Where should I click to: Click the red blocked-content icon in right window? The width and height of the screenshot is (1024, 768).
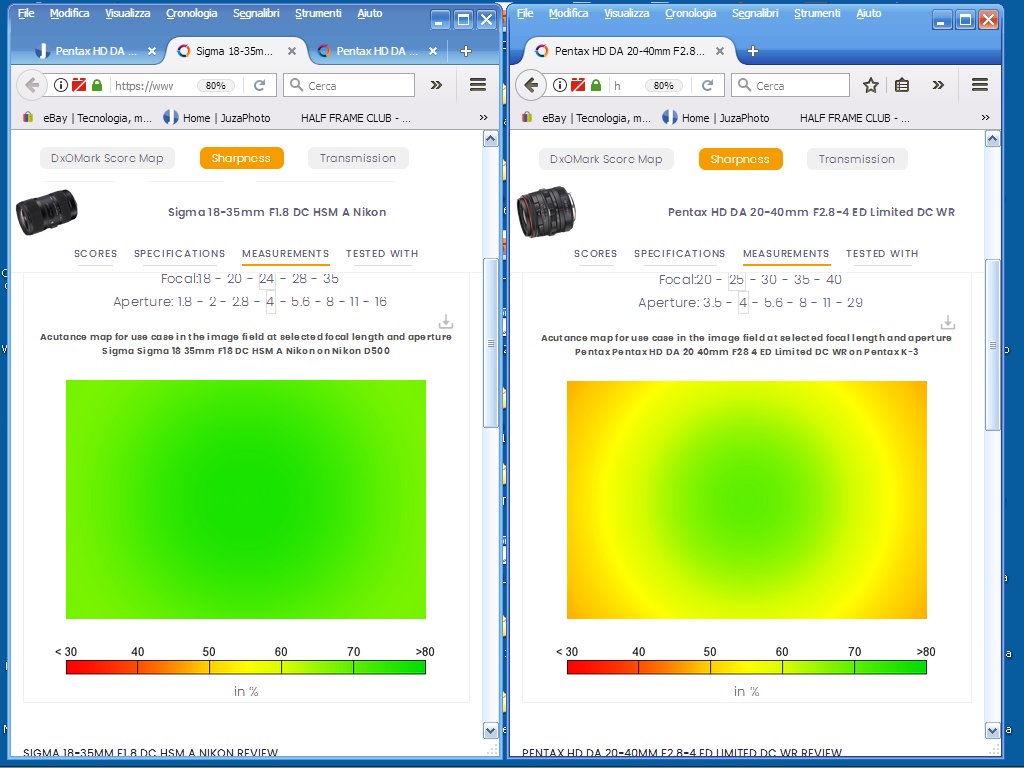(578, 85)
